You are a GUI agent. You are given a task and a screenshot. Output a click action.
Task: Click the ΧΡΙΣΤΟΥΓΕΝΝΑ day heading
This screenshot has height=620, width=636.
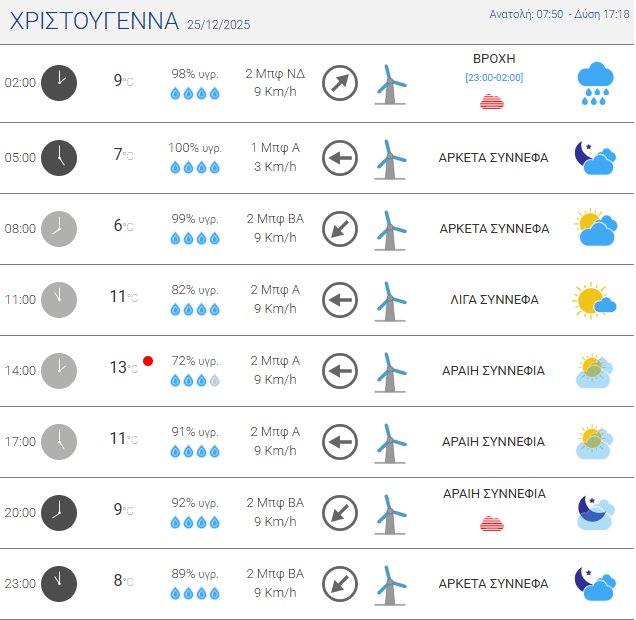[x=94, y=22]
